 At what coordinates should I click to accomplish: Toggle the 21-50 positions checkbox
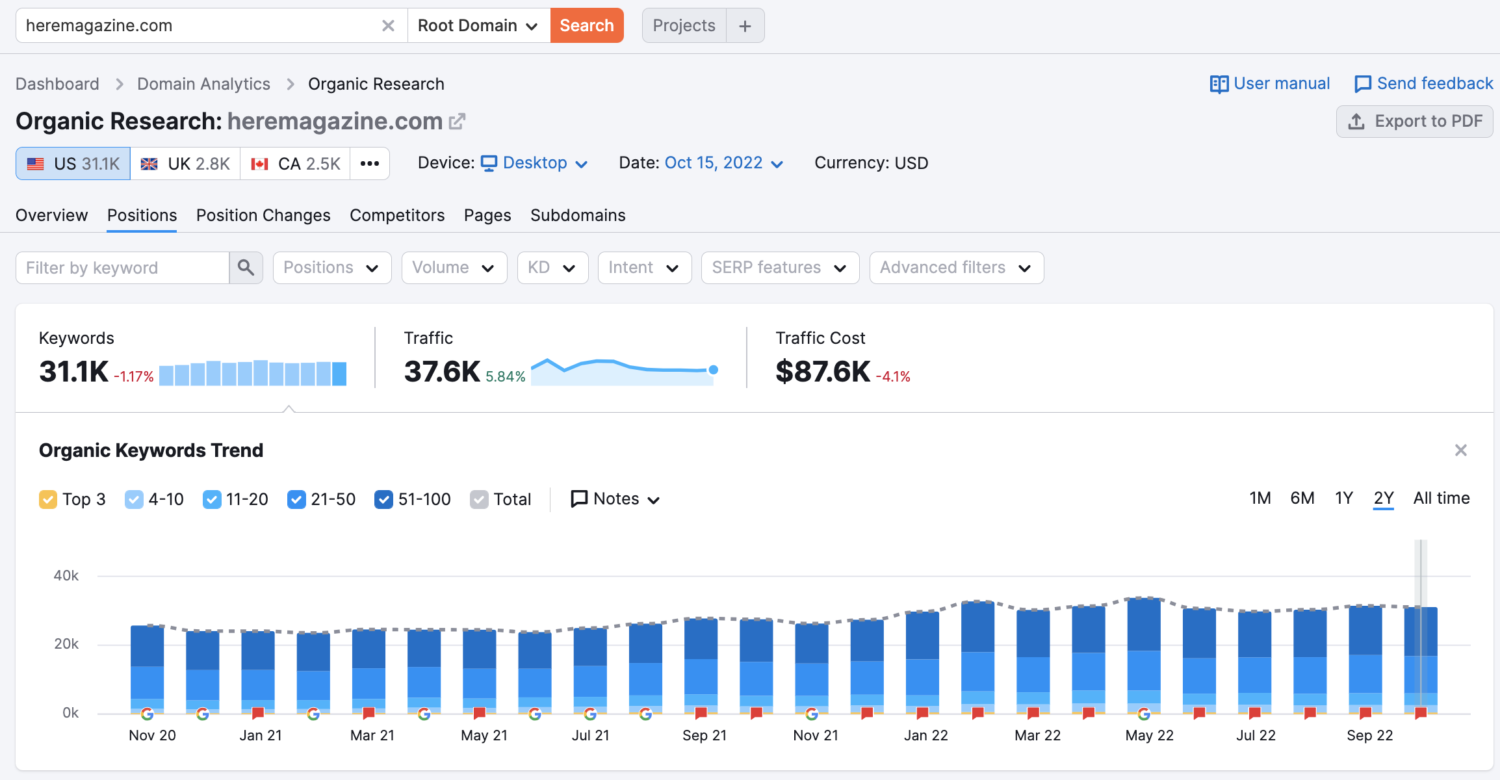click(296, 499)
